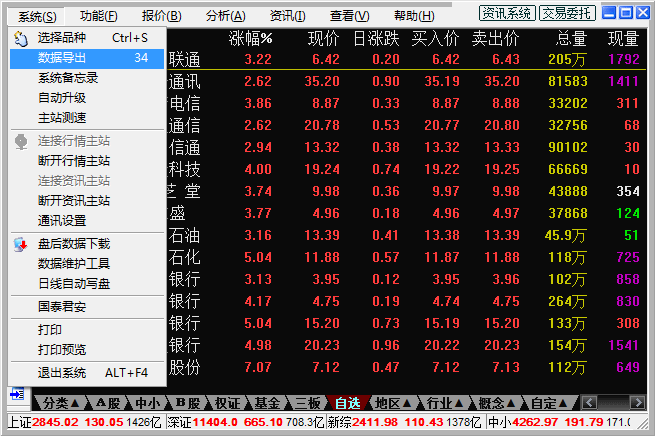The height and width of the screenshot is (436, 655).
Task: Sort by the 卖出价 column header
Action: click(495, 39)
